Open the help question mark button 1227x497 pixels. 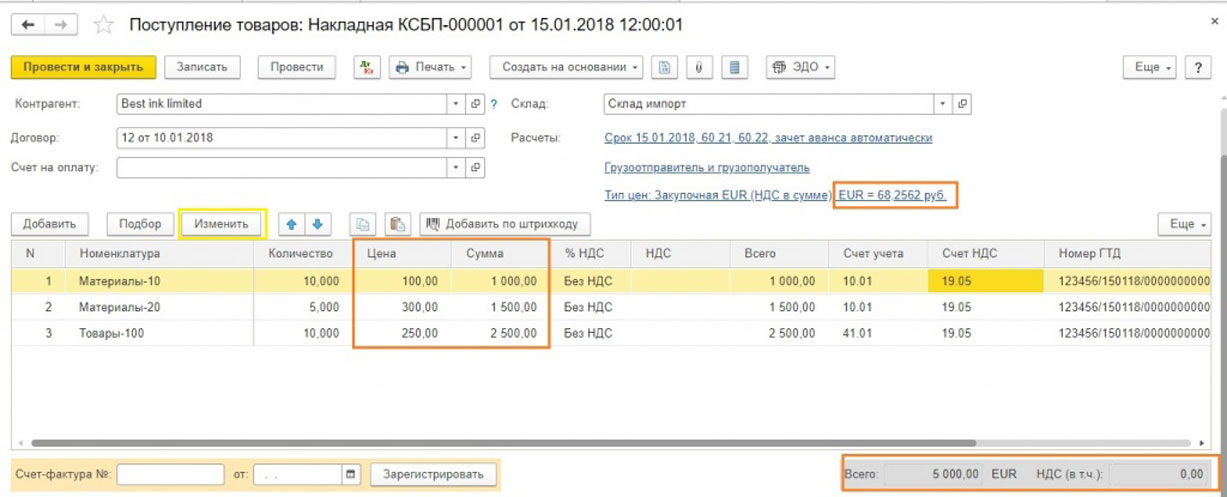tap(1197, 67)
